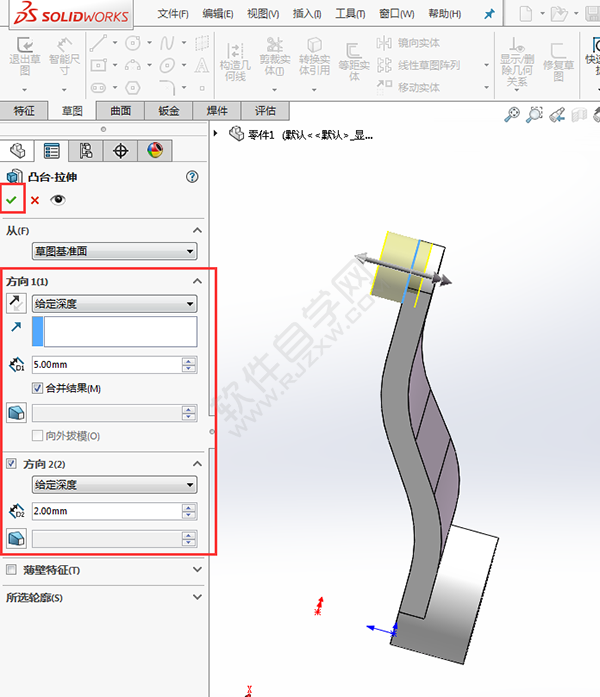Image resolution: width=600 pixels, height=697 pixels.
Task: Click Display/Delete Relations (显示/删除几何关系)
Action: [x=516, y=62]
